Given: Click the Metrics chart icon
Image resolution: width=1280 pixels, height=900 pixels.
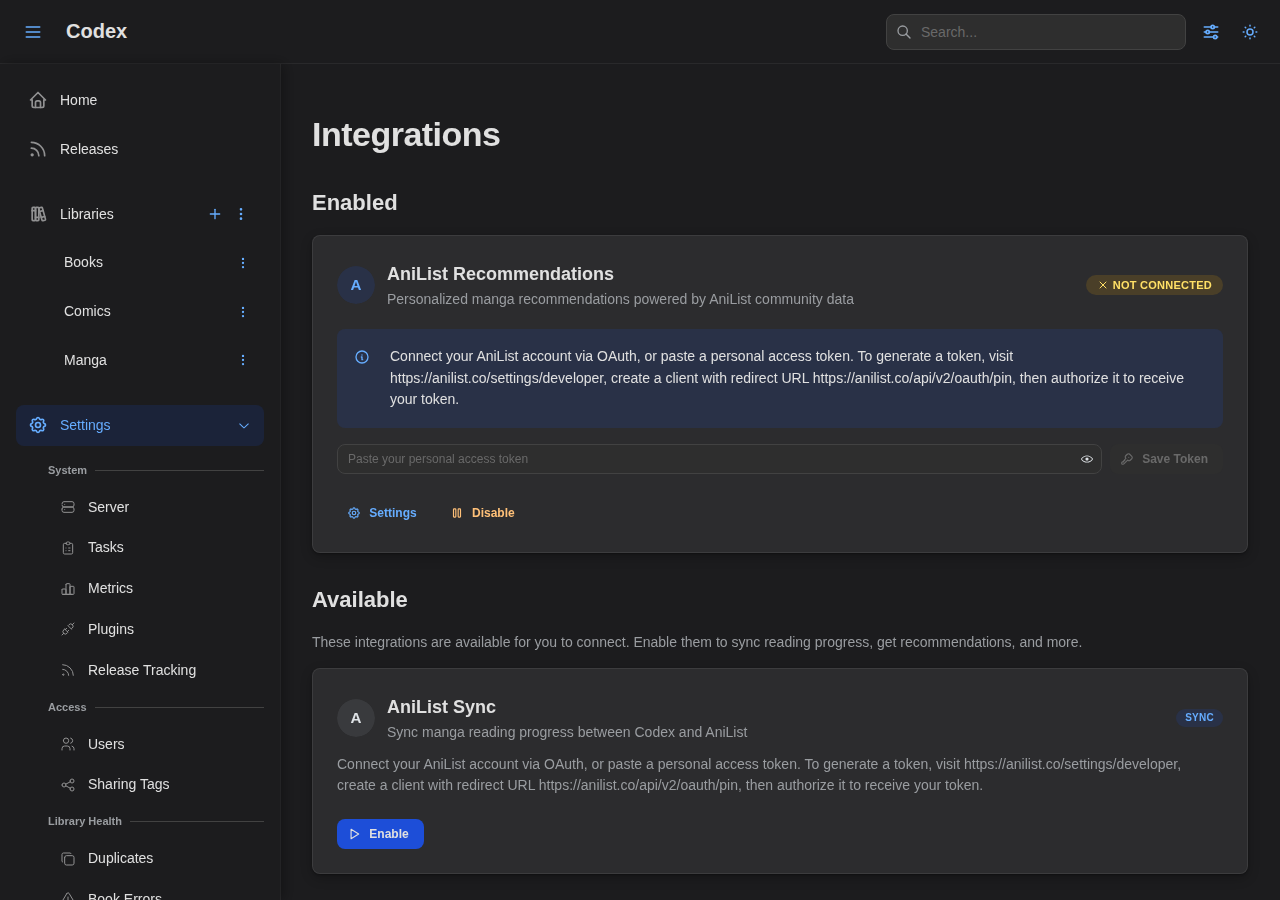Looking at the screenshot, I should click(68, 589).
